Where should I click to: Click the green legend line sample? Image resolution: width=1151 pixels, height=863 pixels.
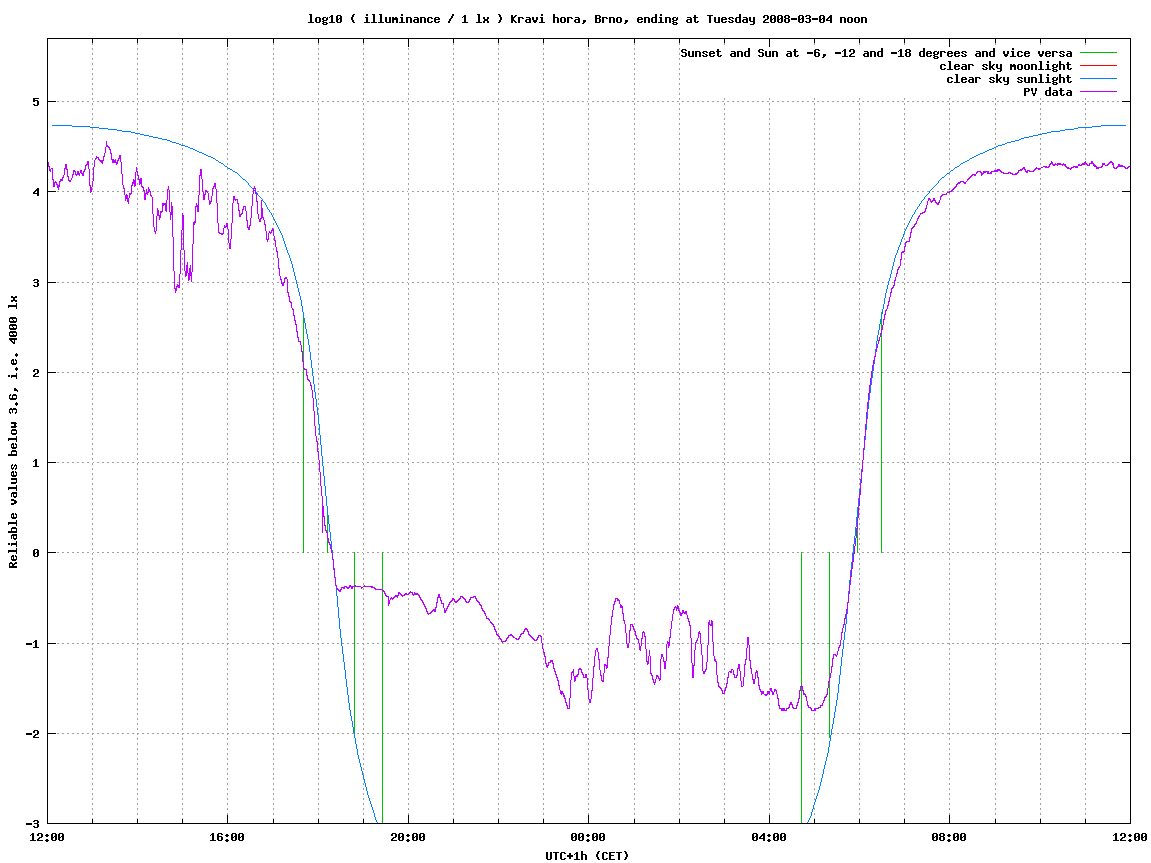point(1098,53)
